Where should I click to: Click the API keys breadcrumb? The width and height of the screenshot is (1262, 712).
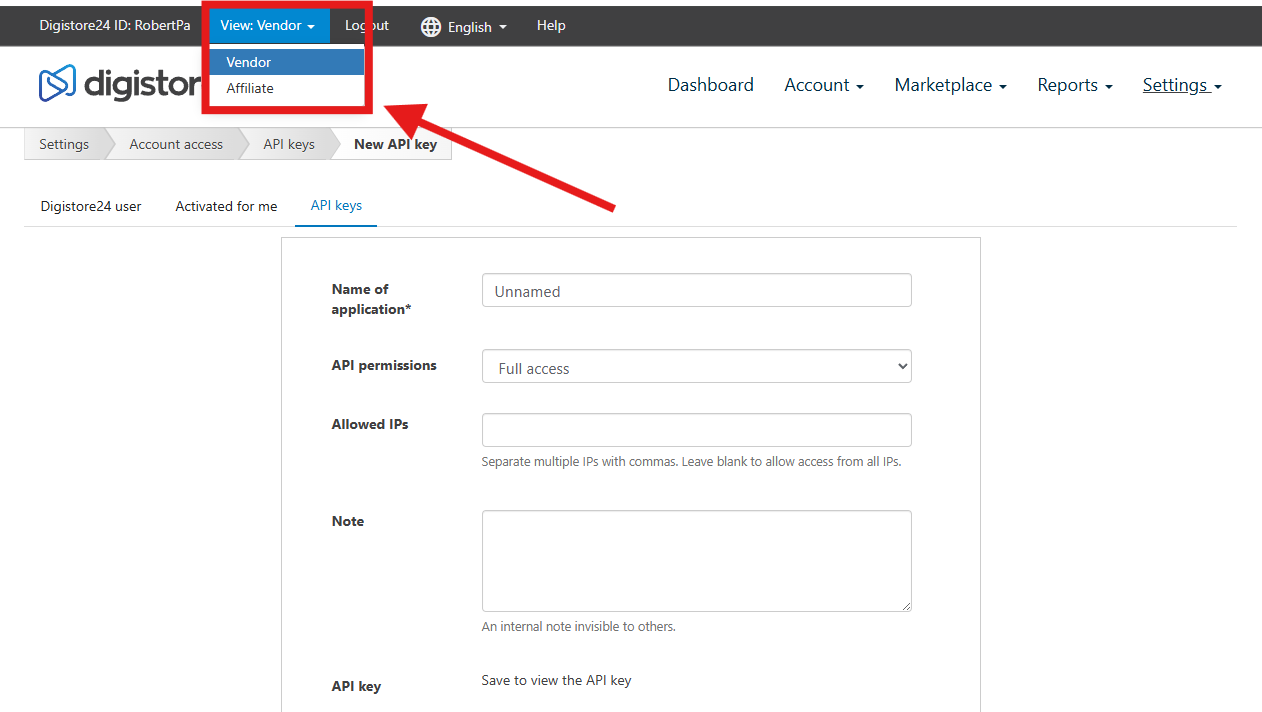289,144
